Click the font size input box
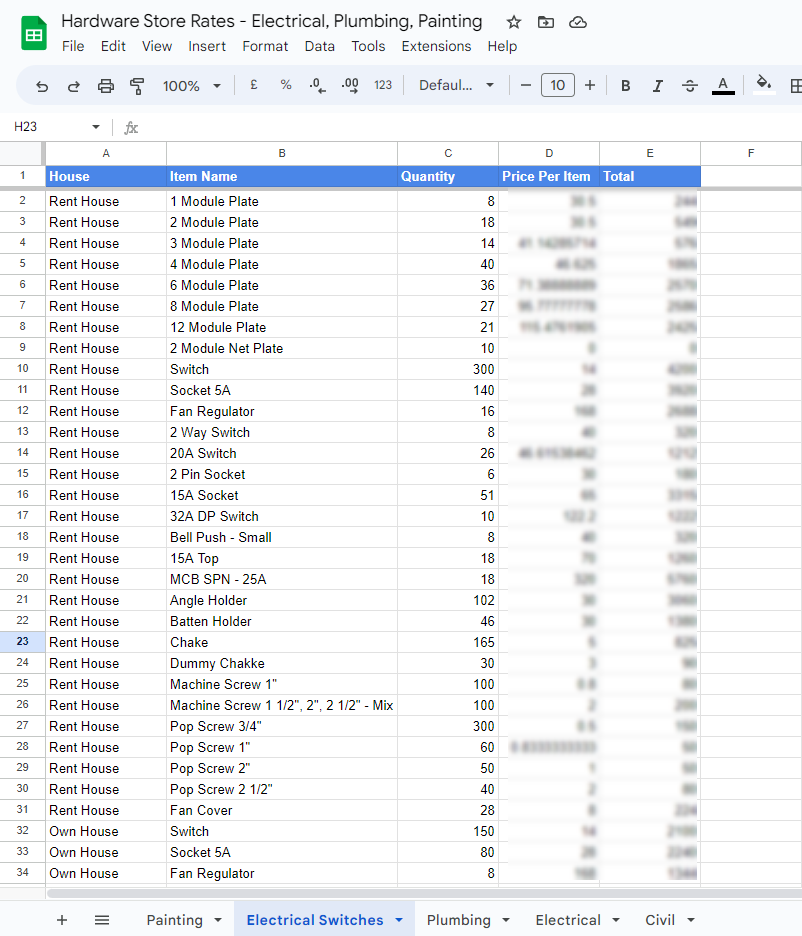This screenshot has height=936, width=802. (558, 86)
